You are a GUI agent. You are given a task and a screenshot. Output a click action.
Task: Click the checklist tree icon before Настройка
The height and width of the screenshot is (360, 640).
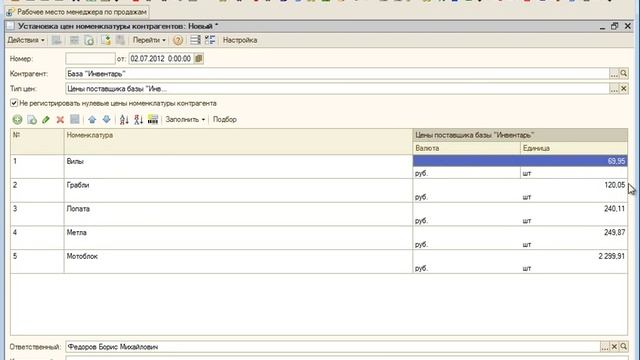coord(210,40)
